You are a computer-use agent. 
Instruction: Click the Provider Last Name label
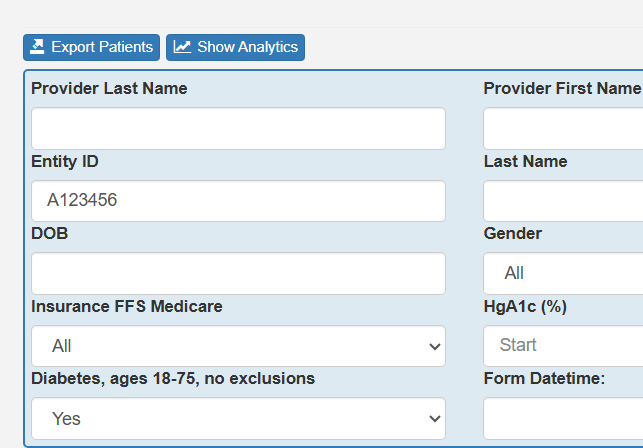tap(109, 88)
